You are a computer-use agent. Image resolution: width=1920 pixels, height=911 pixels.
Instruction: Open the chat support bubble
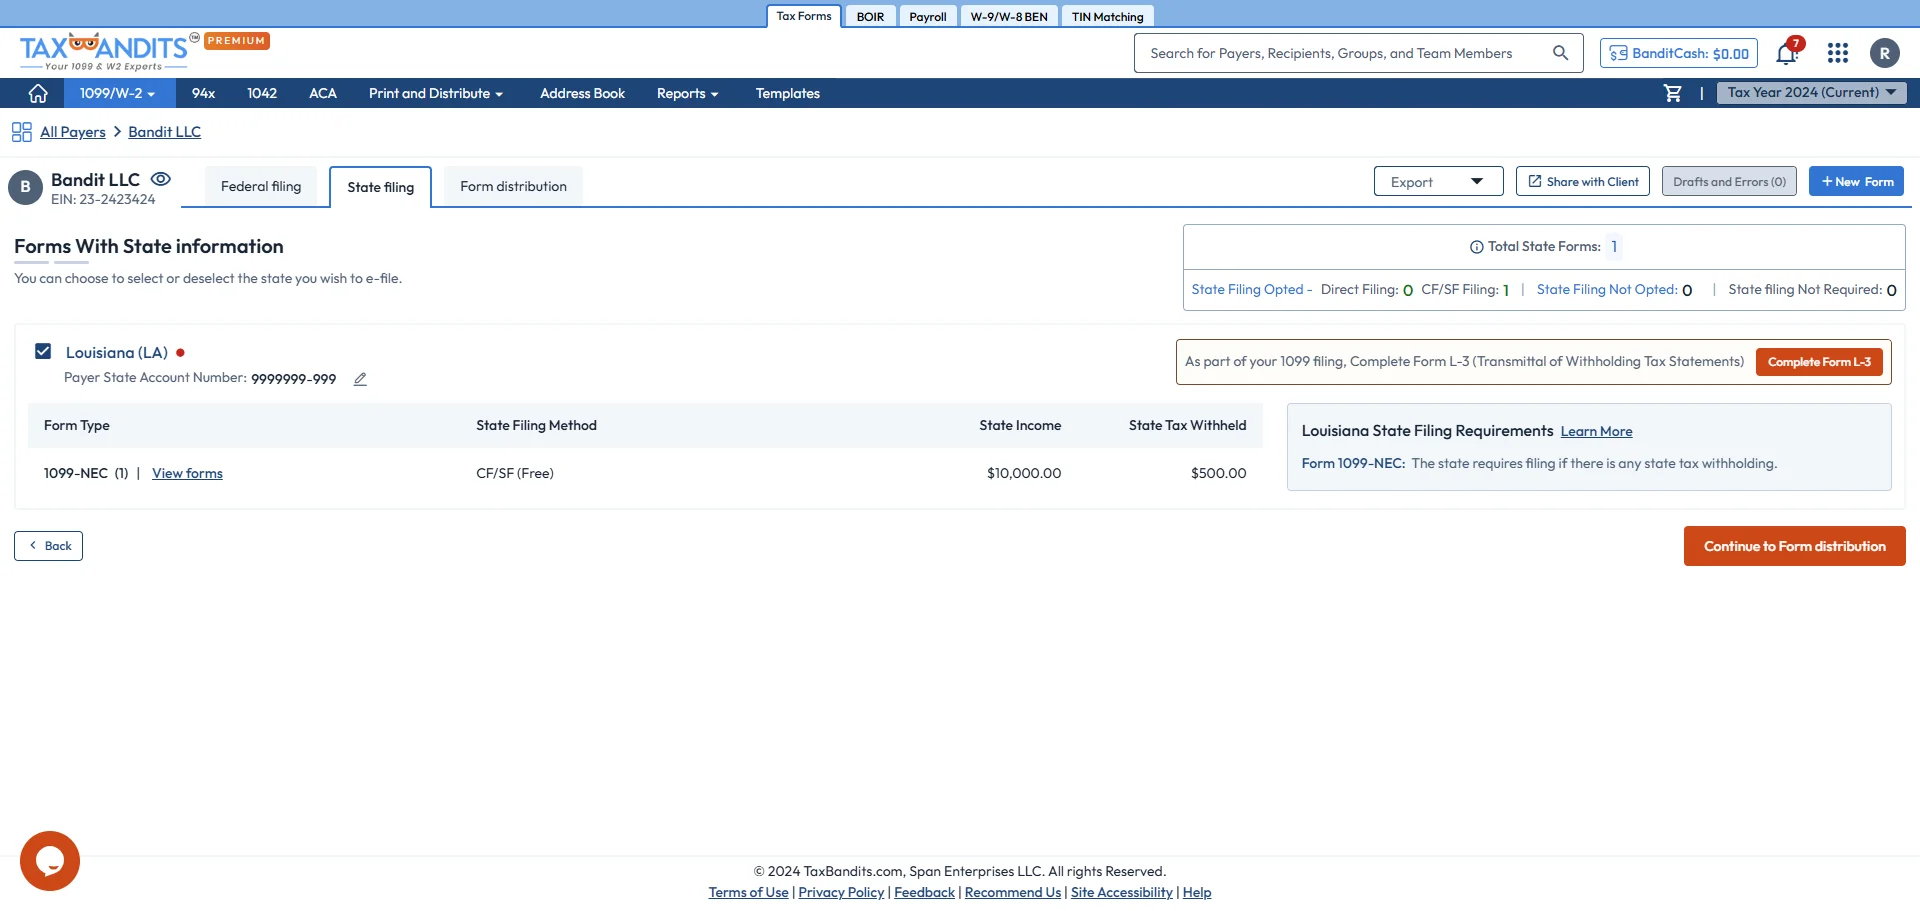tap(50, 861)
